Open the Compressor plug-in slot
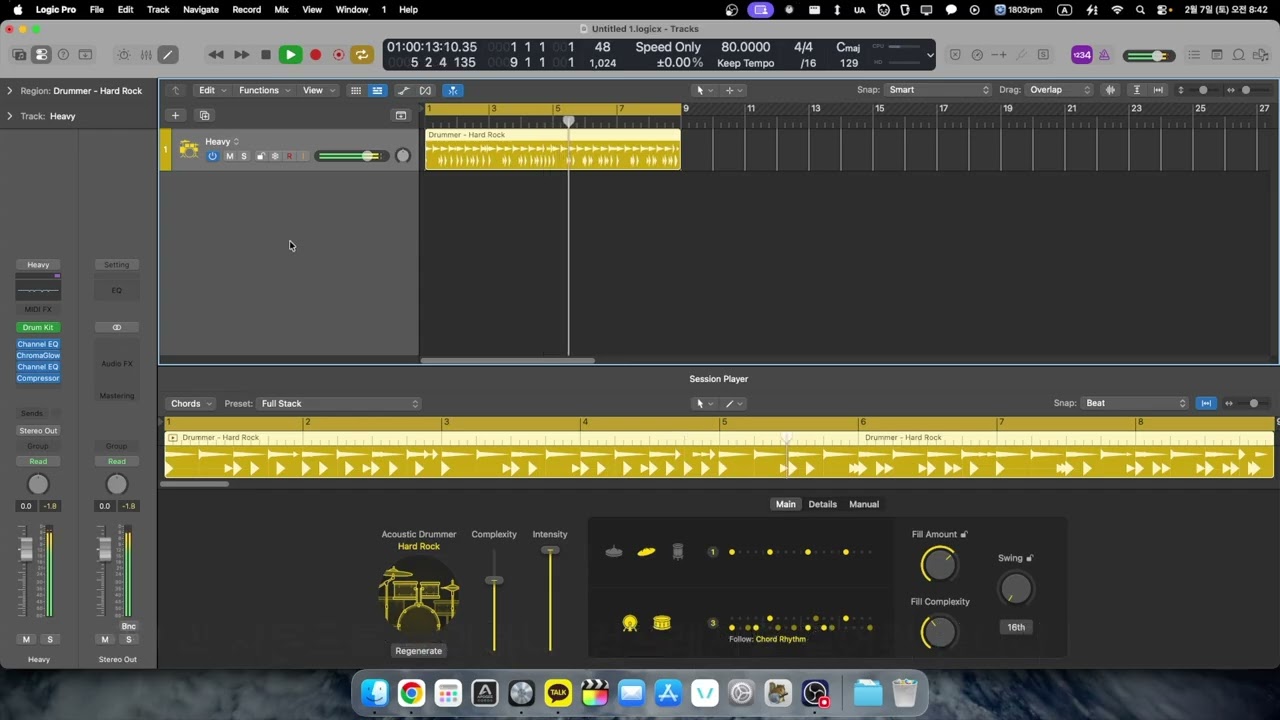This screenshot has height=720, width=1280. (38, 378)
